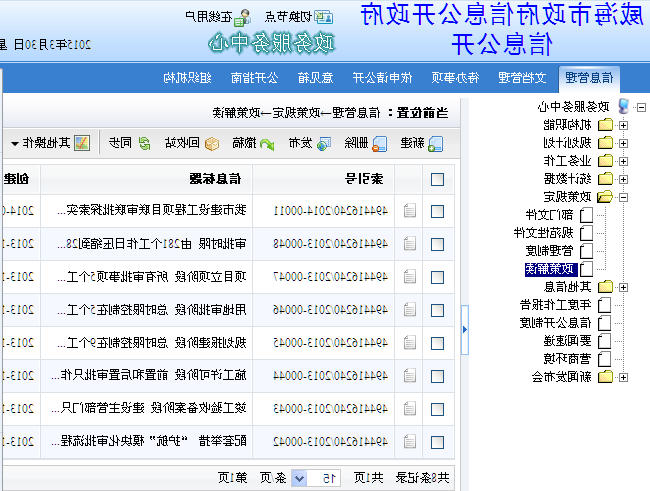This screenshot has width=650, height=491.
Task: Switch to the 待办事项 tab
Action: click(x=455, y=78)
